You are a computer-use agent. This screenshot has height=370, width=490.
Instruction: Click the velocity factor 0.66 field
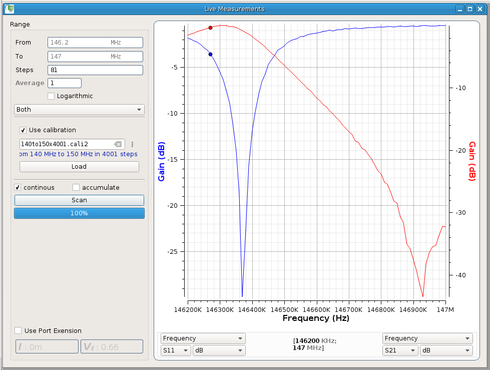112,347
